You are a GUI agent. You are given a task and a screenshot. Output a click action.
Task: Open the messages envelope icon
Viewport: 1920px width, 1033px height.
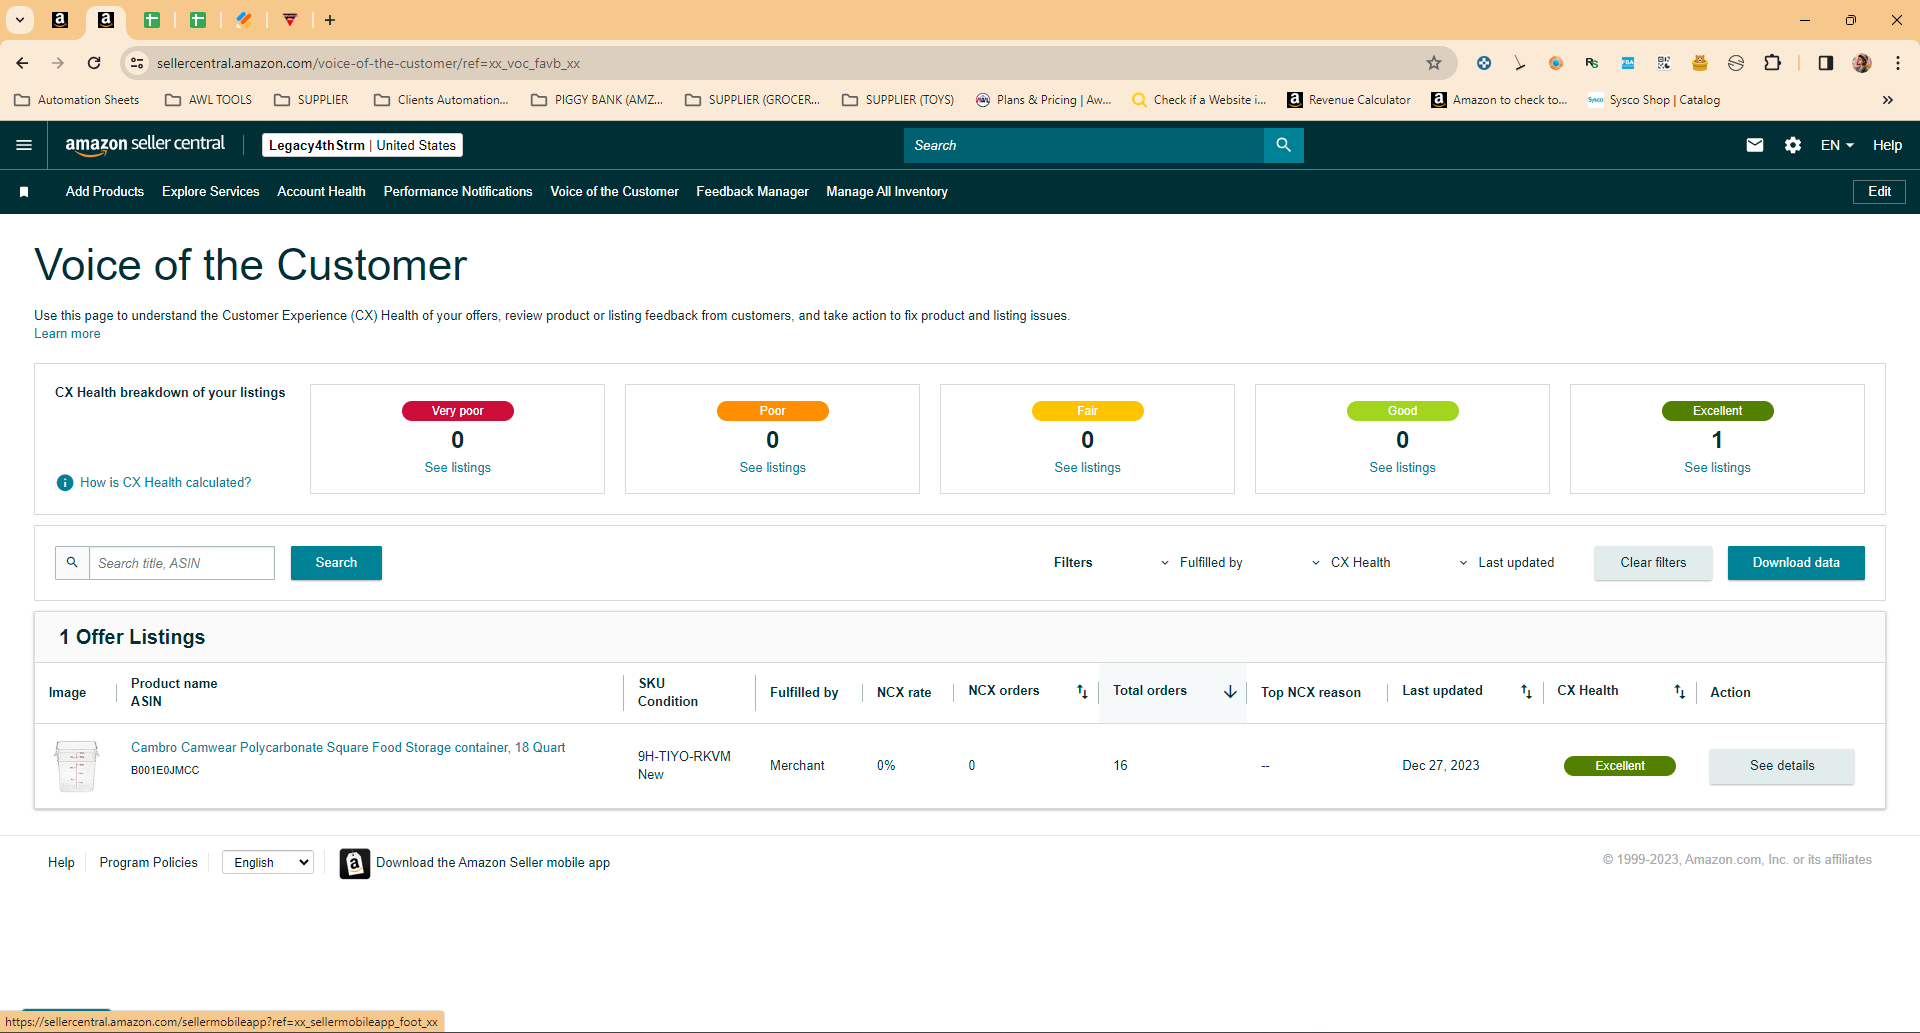click(x=1754, y=145)
